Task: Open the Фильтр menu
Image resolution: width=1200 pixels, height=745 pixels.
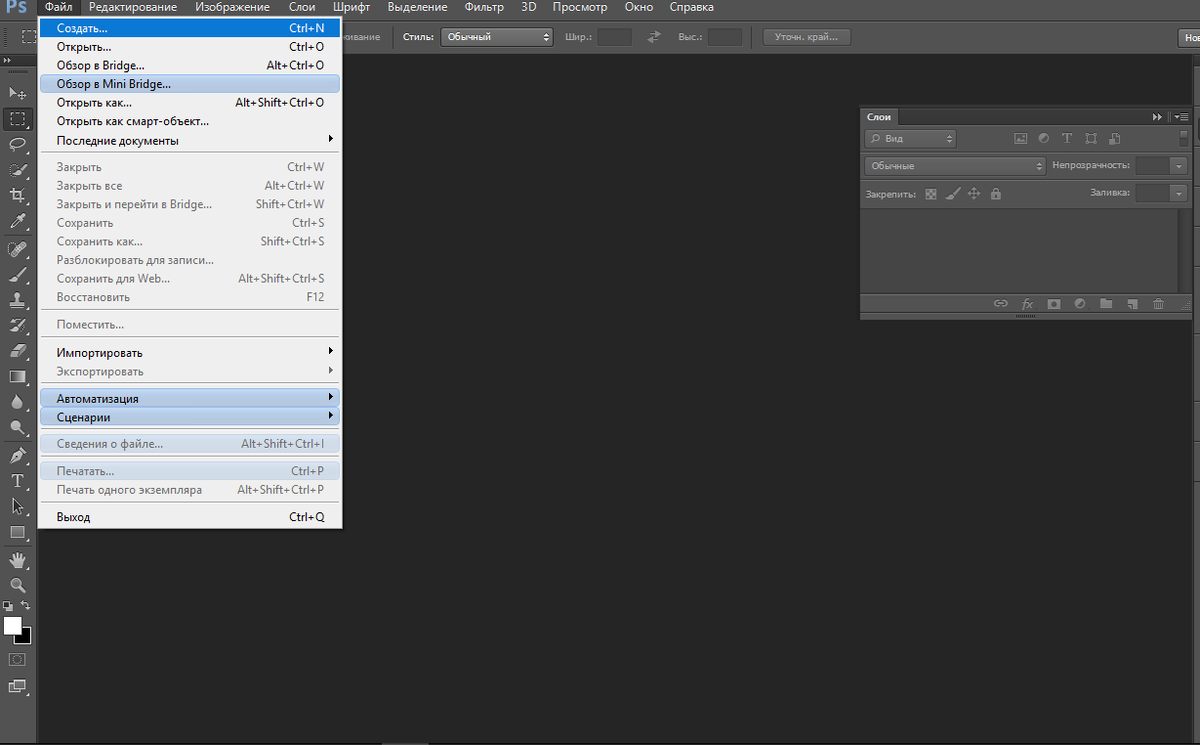Action: pos(484,7)
